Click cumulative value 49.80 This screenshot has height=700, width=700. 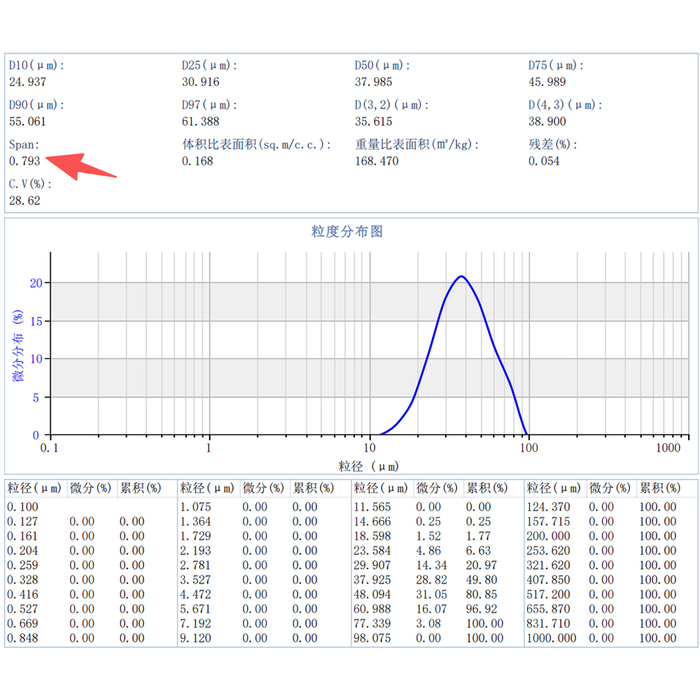click(482, 579)
